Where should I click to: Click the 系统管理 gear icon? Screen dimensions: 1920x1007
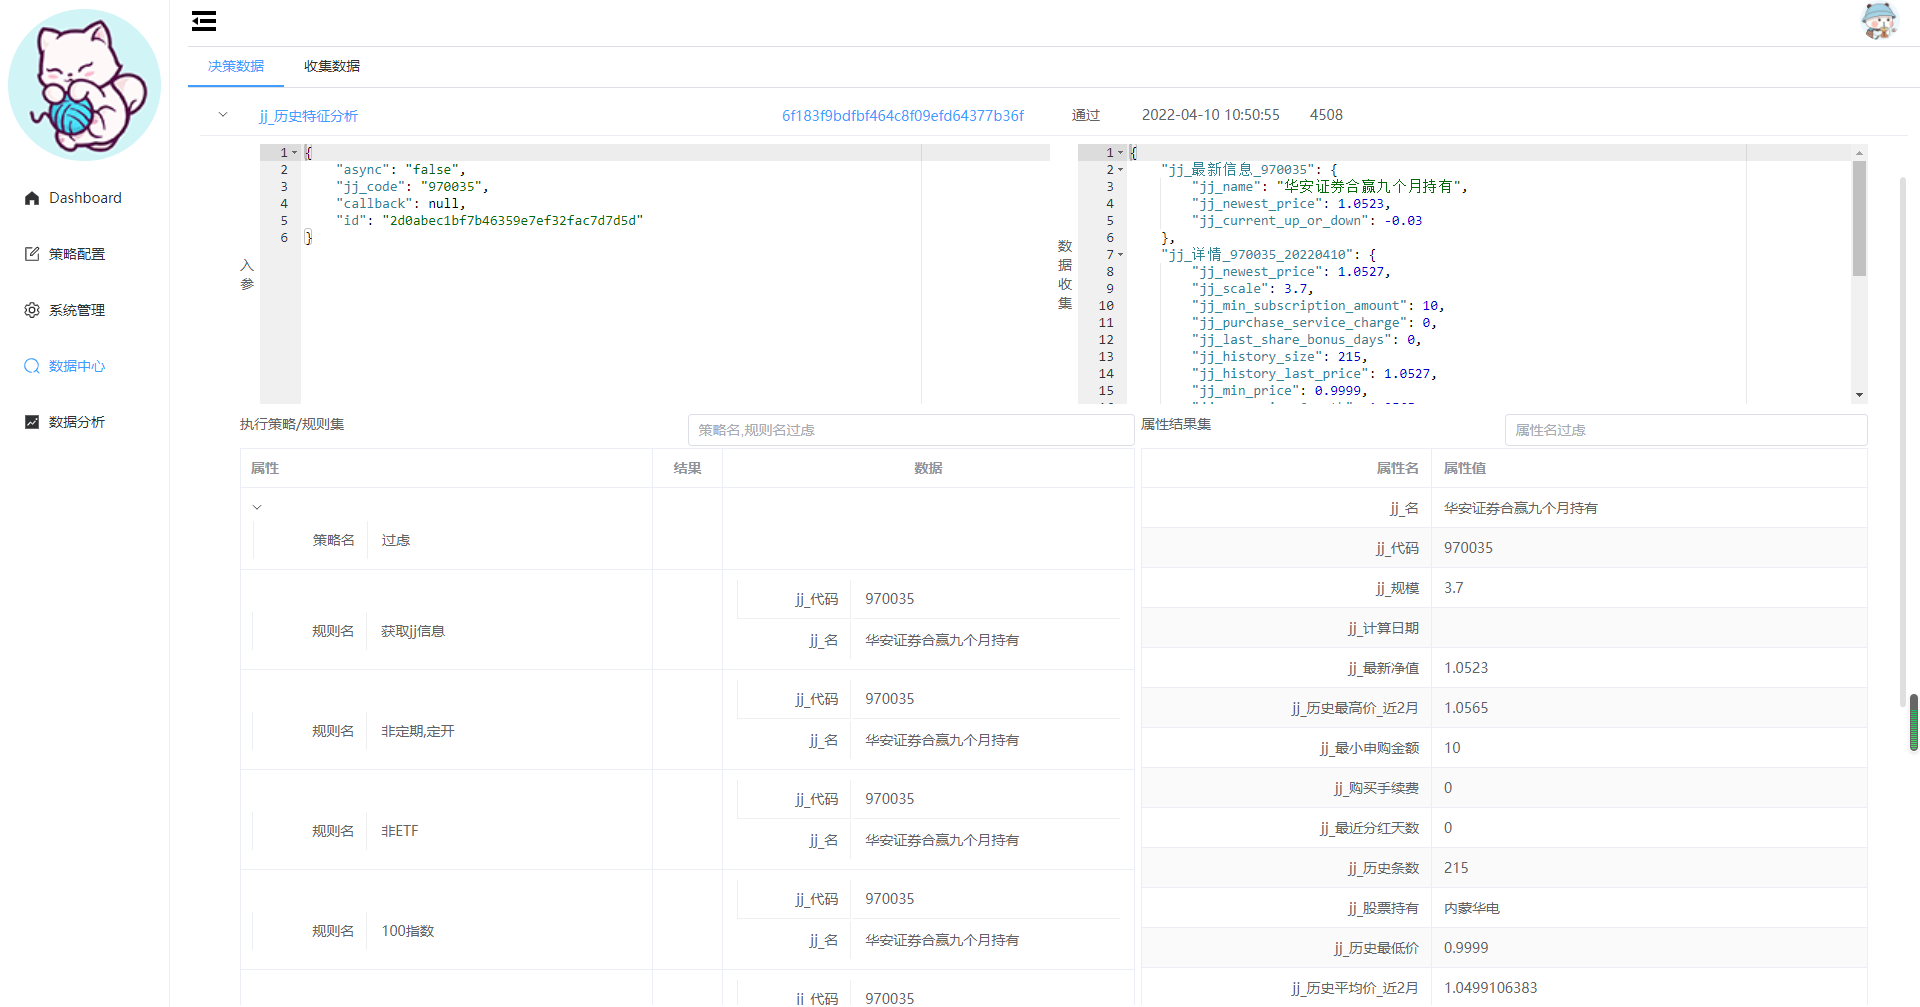(32, 310)
